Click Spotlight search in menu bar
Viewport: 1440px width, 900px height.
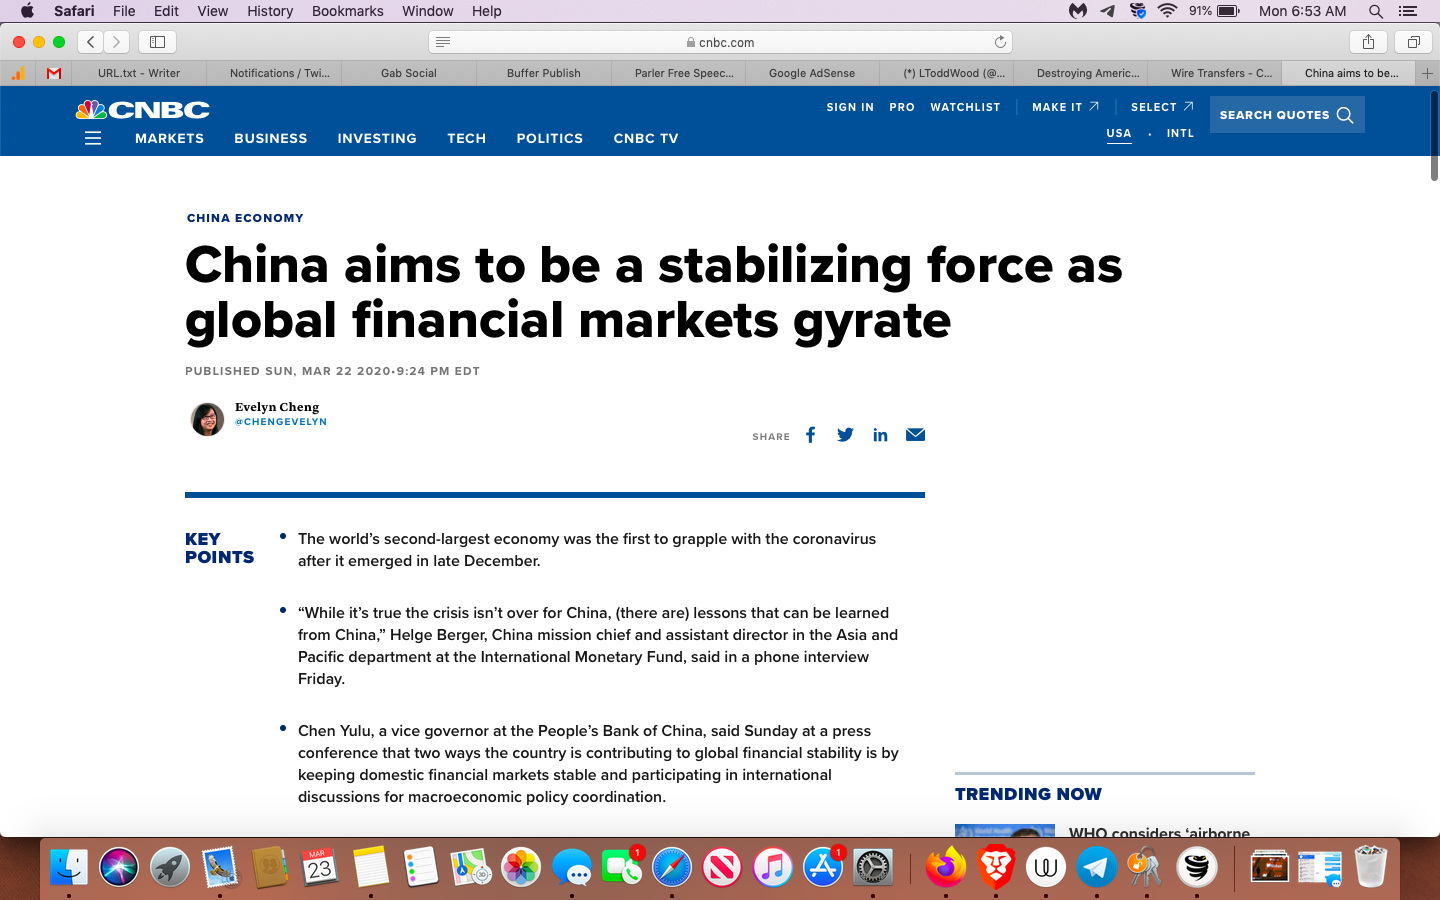point(1376,11)
